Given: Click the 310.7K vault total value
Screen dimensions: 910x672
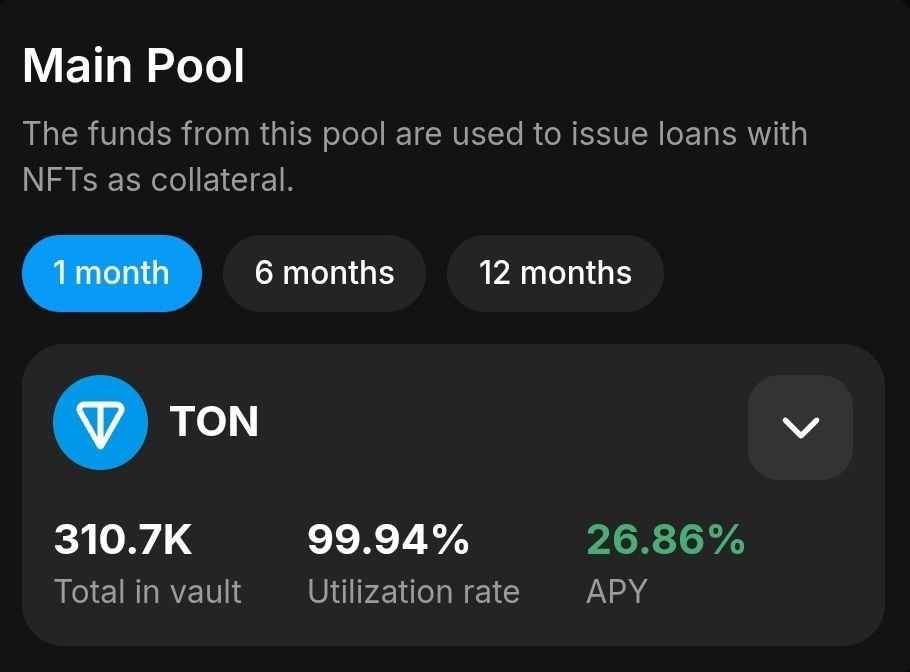Looking at the screenshot, I should (123, 540).
